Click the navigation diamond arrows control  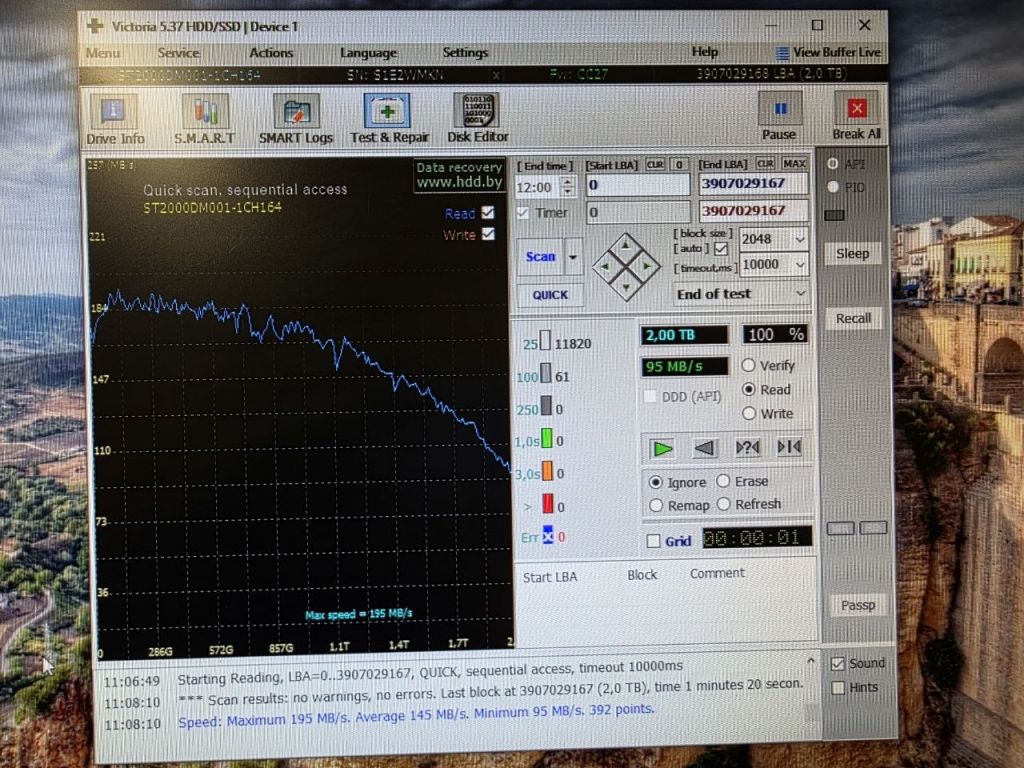point(626,266)
